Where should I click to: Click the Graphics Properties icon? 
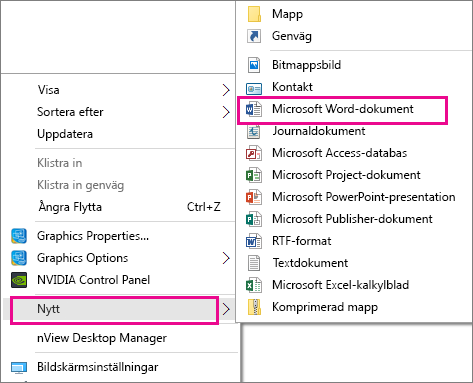pos(19,236)
